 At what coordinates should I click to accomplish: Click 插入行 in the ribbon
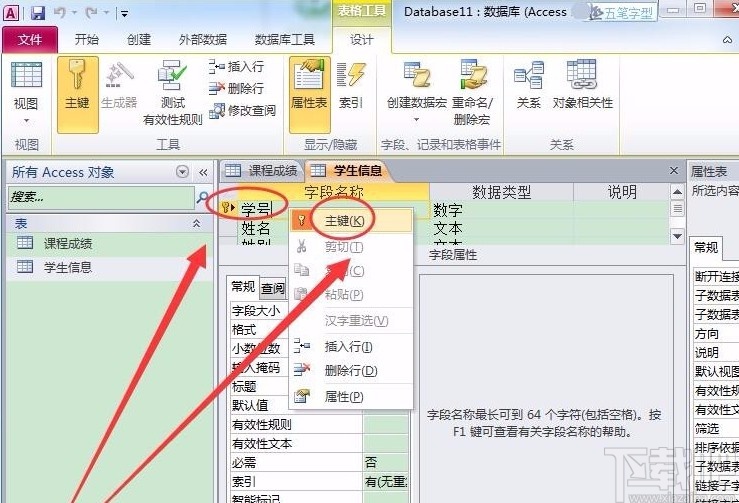[236, 67]
